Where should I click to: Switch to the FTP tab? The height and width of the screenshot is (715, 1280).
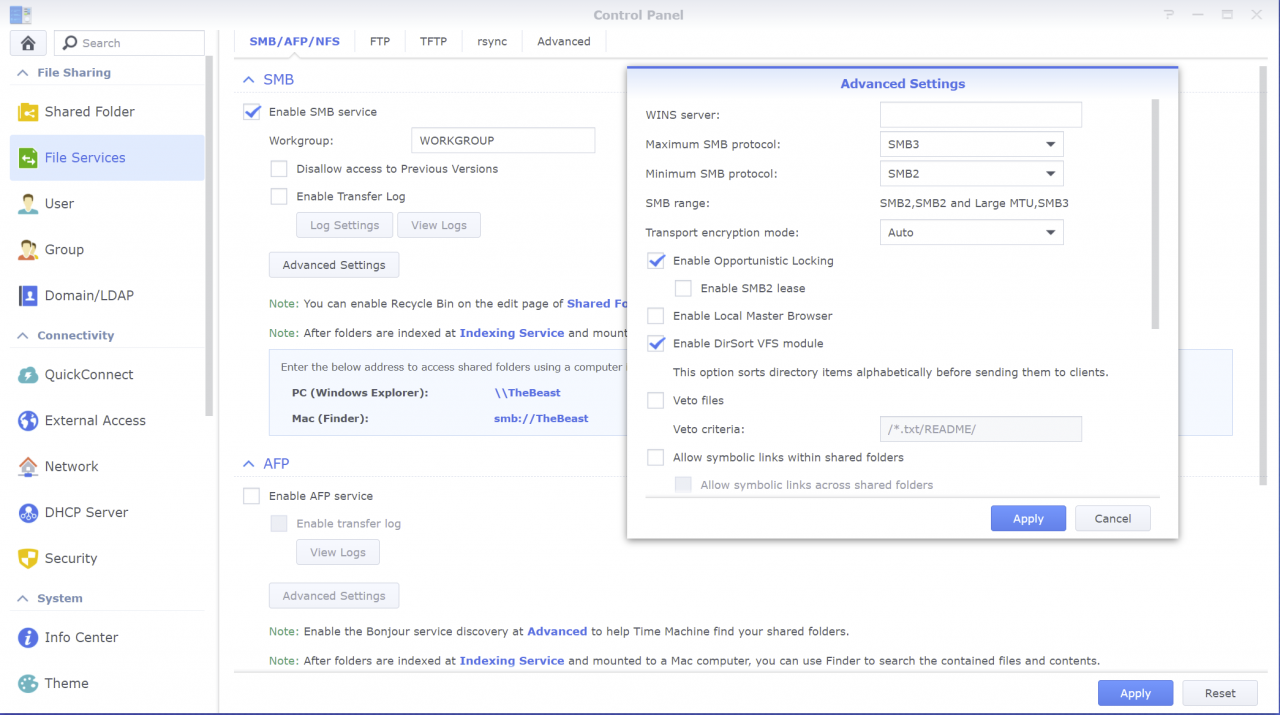[x=380, y=41]
